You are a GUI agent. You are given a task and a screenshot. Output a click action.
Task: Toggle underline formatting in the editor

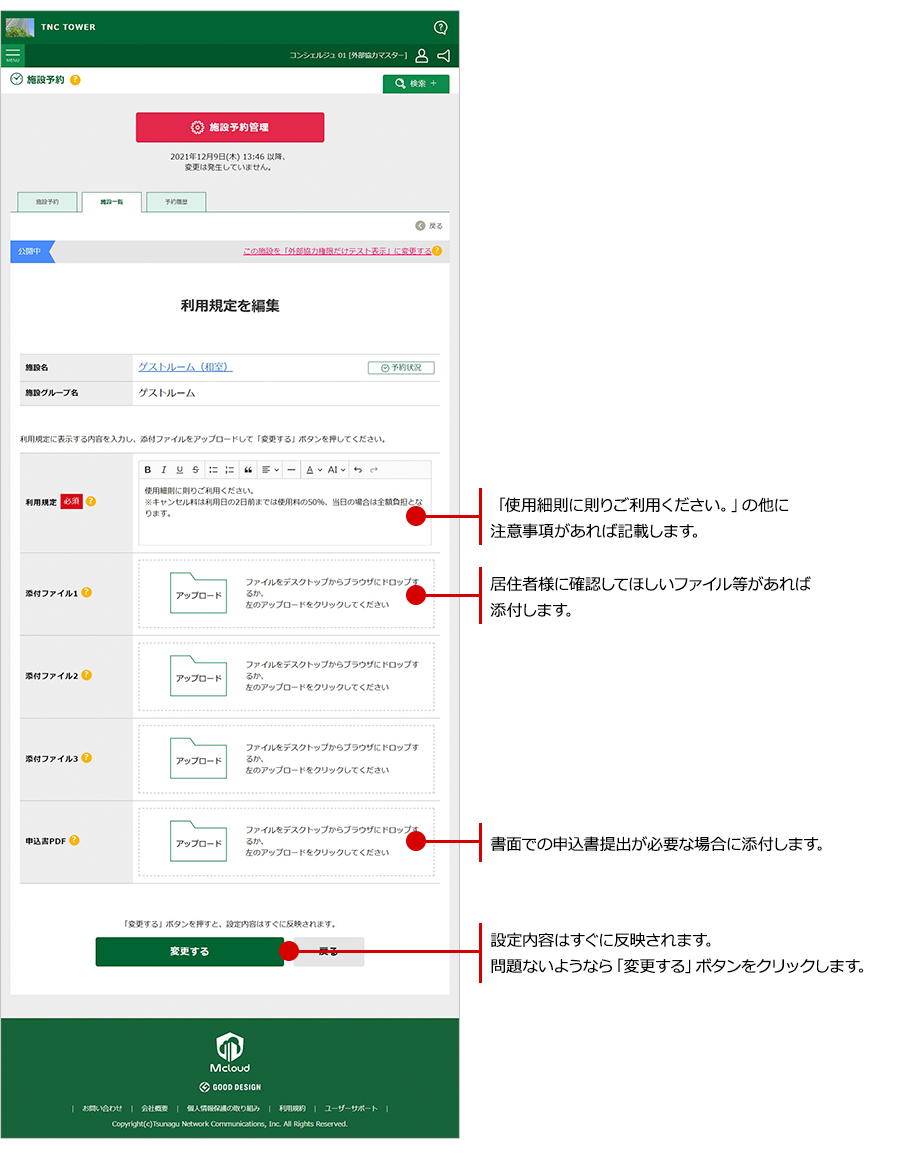pyautogui.click(x=180, y=469)
